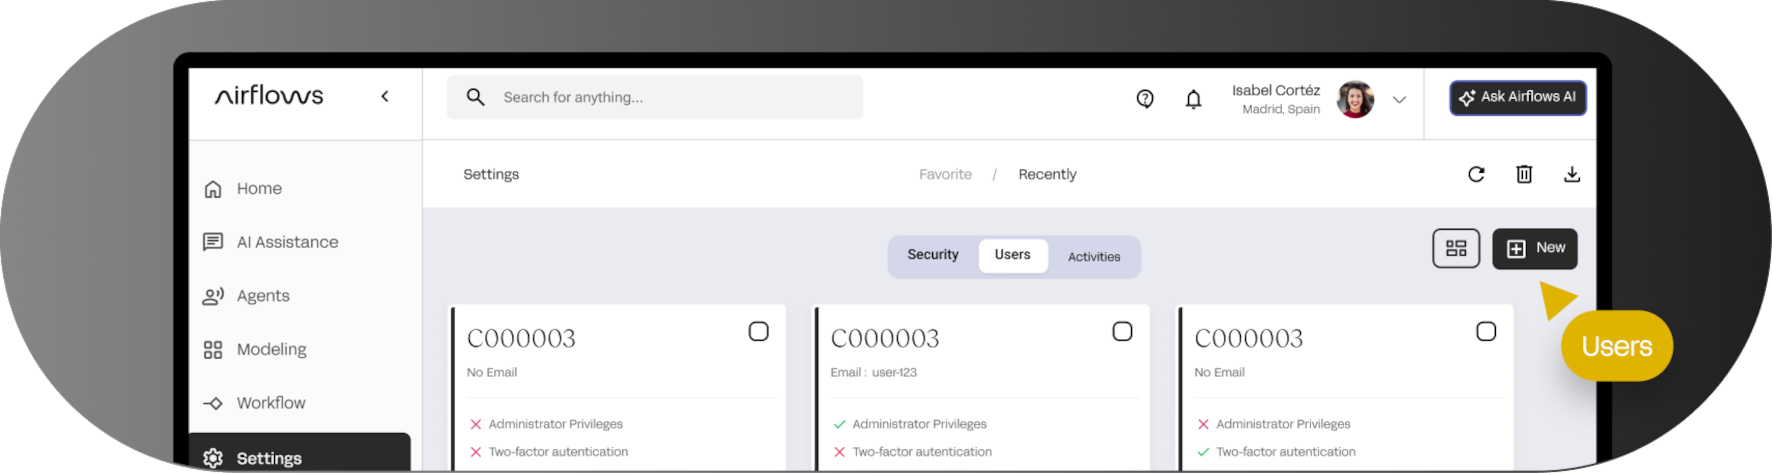Click the search magnifier icon
The width and height of the screenshot is (1772, 473).
pyautogui.click(x=476, y=97)
